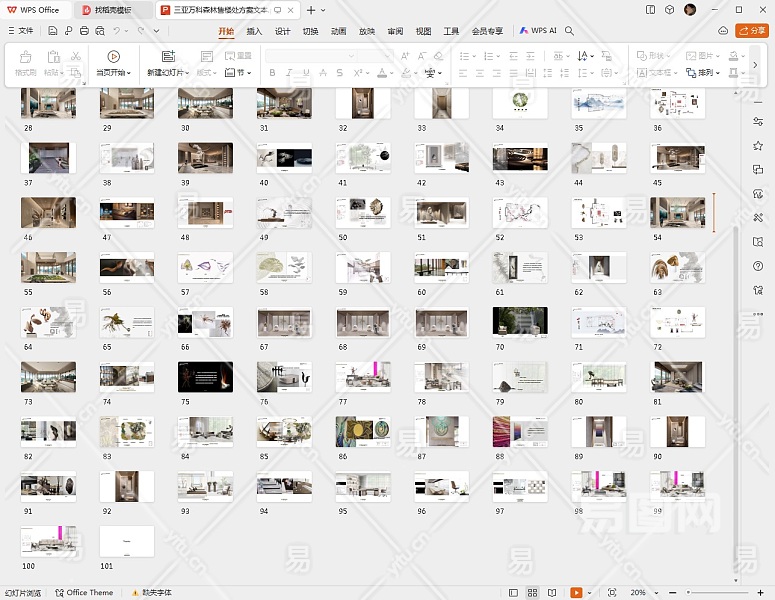Start slideshow from status bar play button

pos(576,593)
